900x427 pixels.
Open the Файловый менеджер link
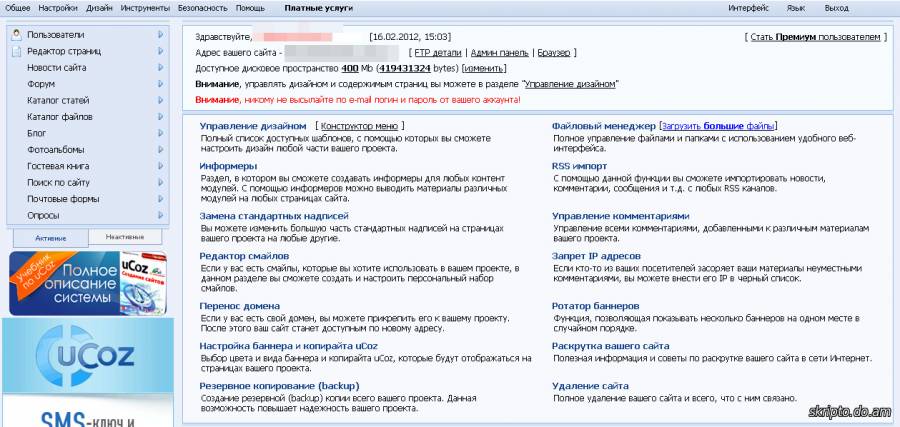tap(603, 126)
